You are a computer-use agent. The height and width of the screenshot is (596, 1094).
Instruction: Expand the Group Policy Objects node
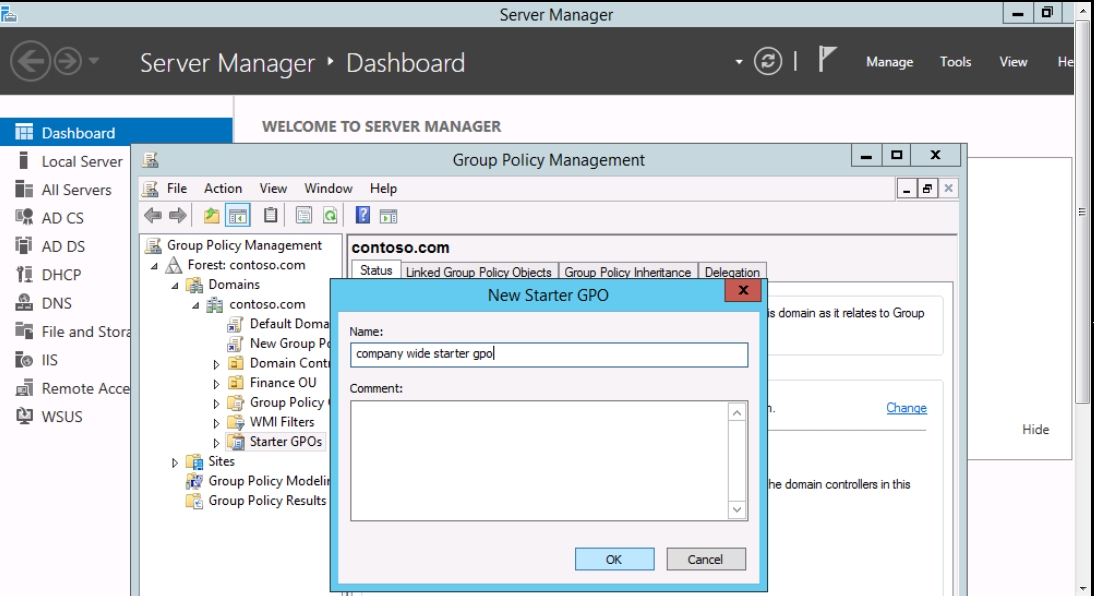click(216, 403)
